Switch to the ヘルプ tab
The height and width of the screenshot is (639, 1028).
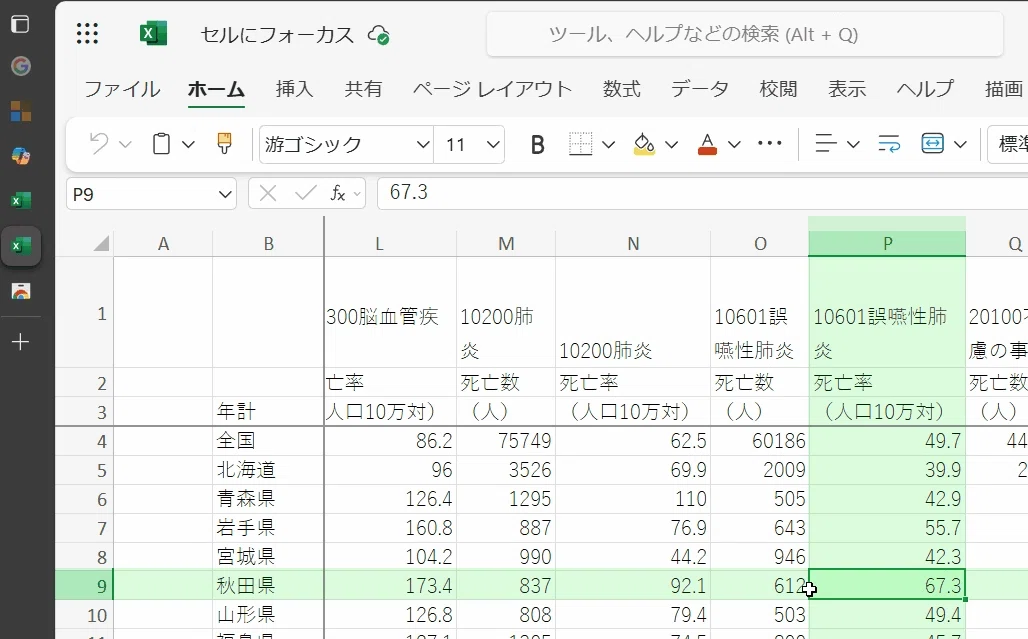point(925,88)
